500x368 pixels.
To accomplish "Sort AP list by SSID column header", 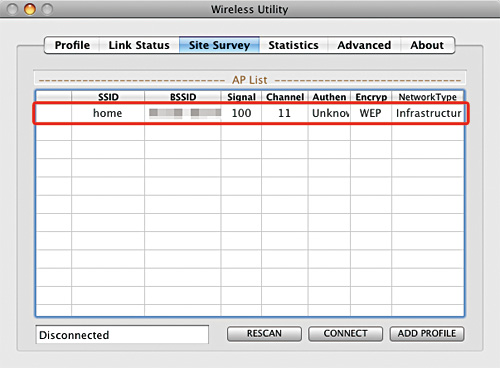I will tap(108, 97).
